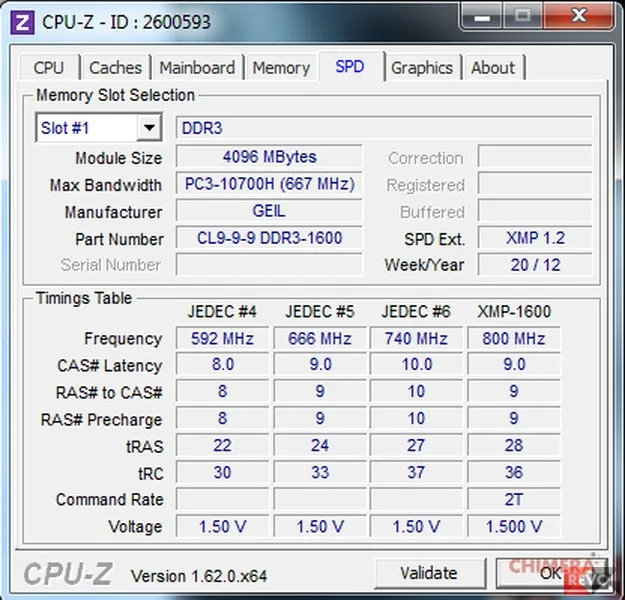Click the 592 MHz frequency cell
The height and width of the screenshot is (600, 625).
(222, 338)
